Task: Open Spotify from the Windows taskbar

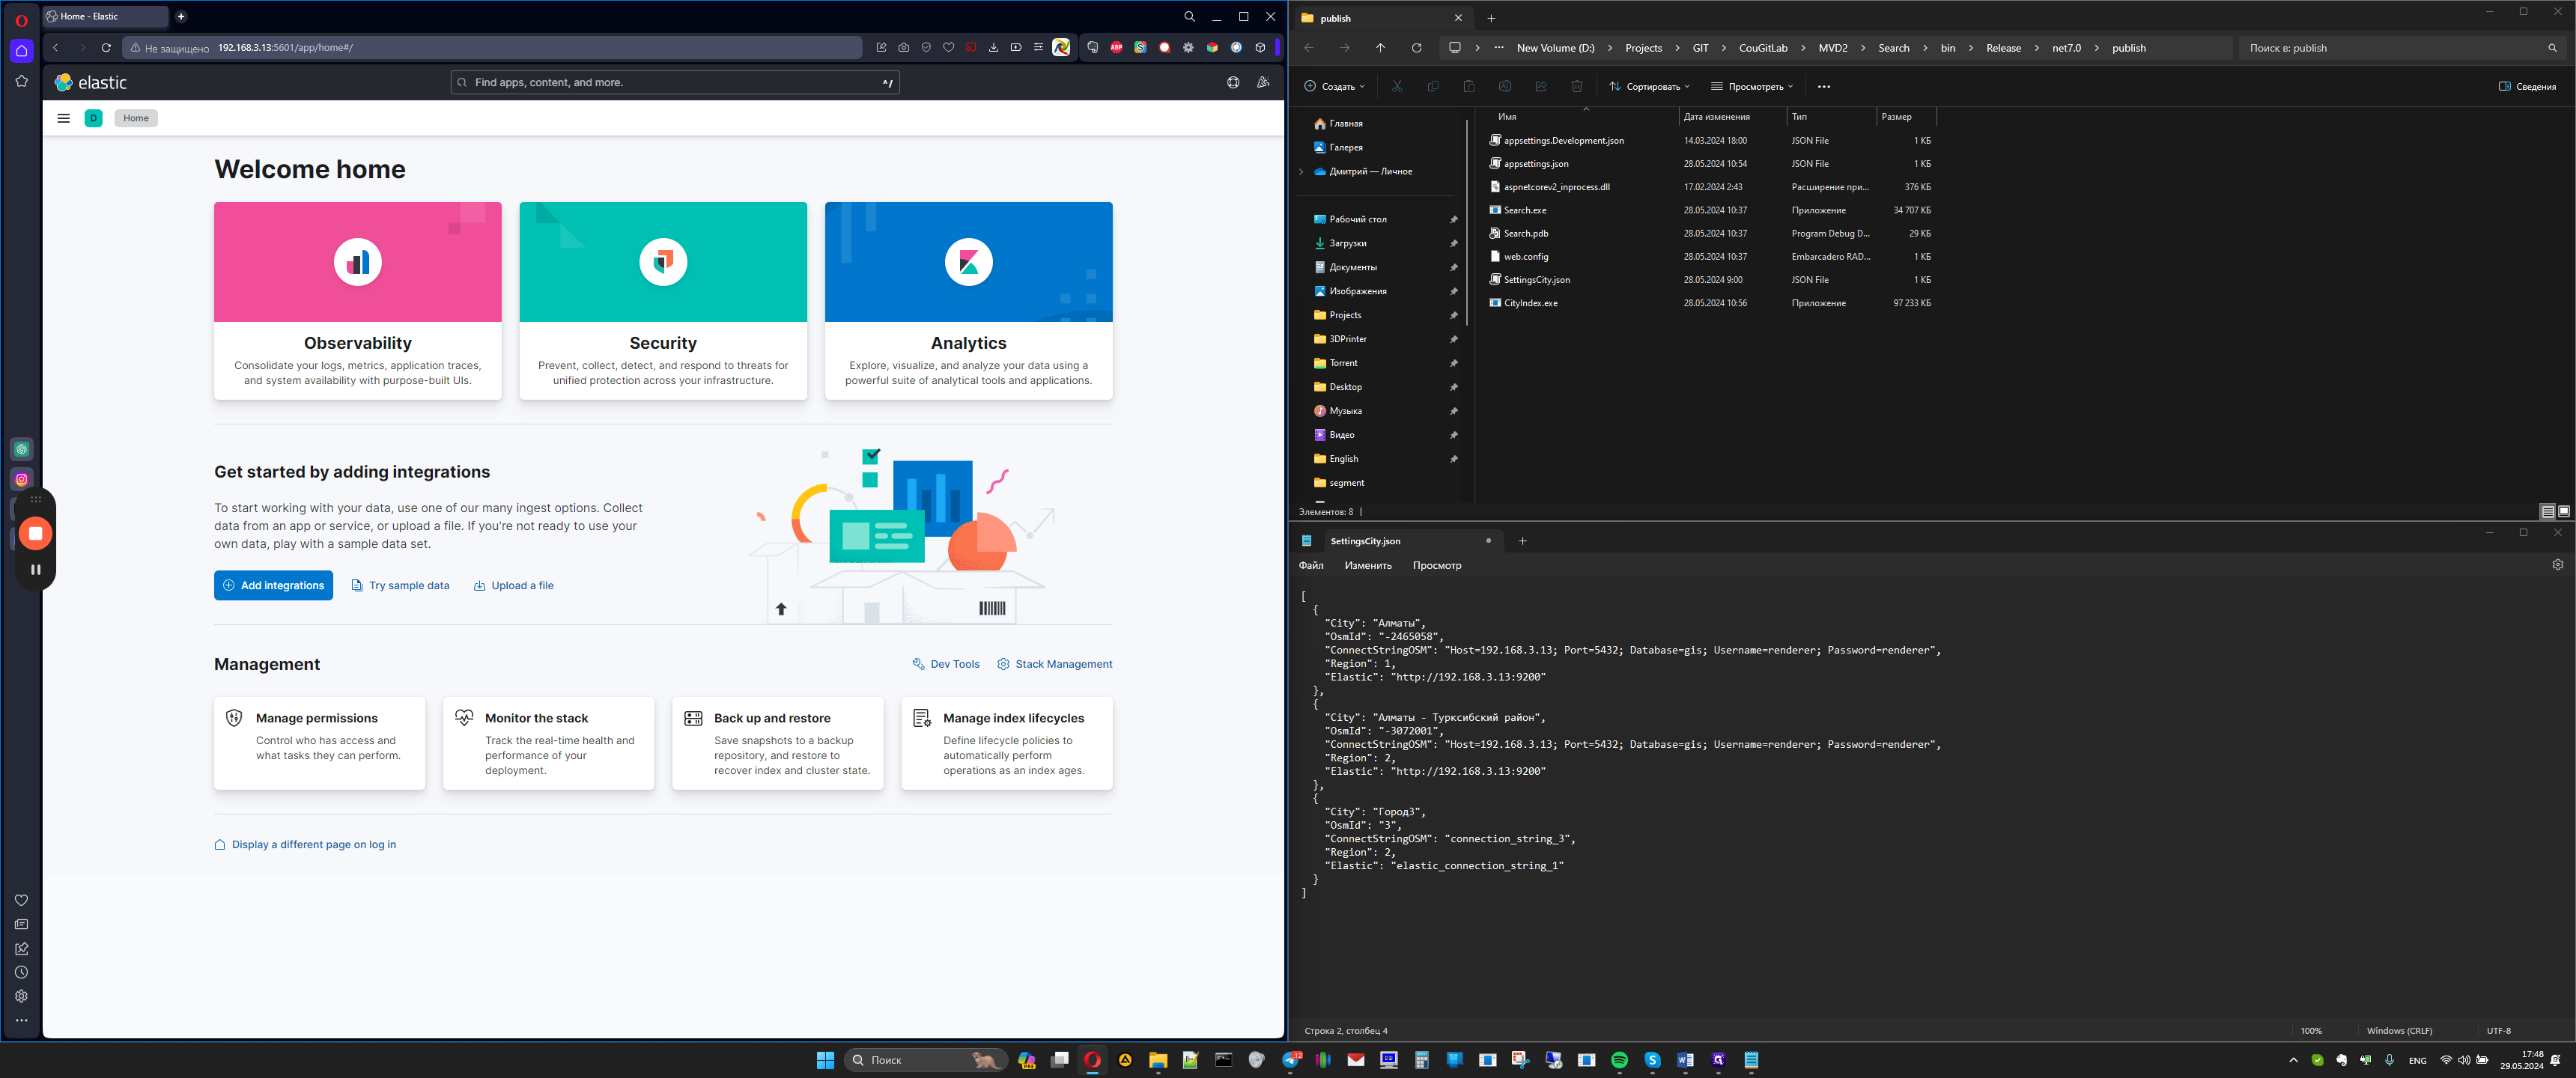Action: pos(1619,1060)
